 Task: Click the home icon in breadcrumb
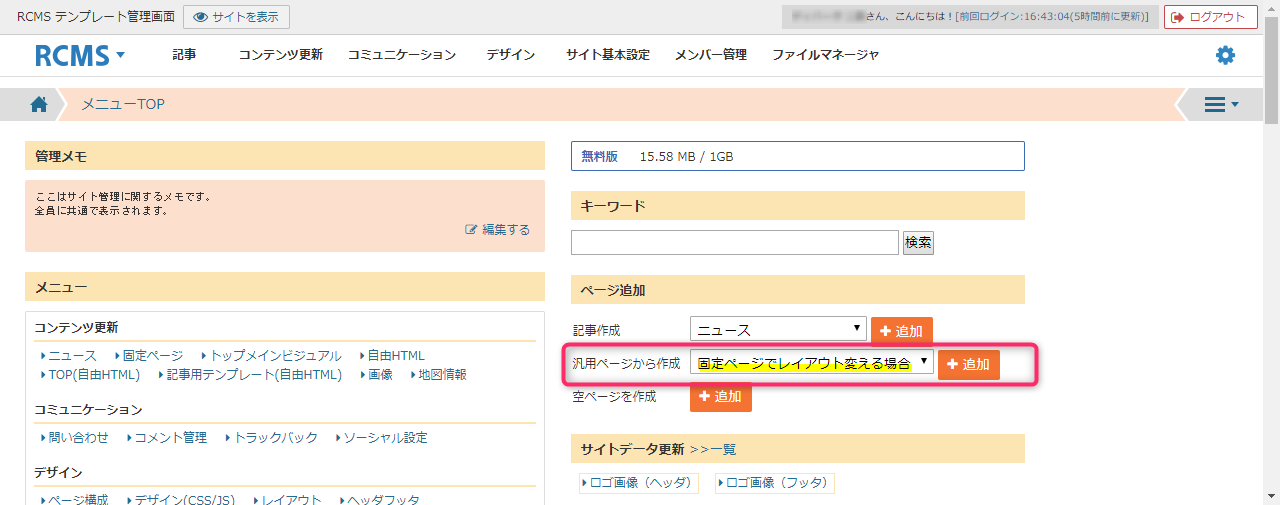[39, 104]
